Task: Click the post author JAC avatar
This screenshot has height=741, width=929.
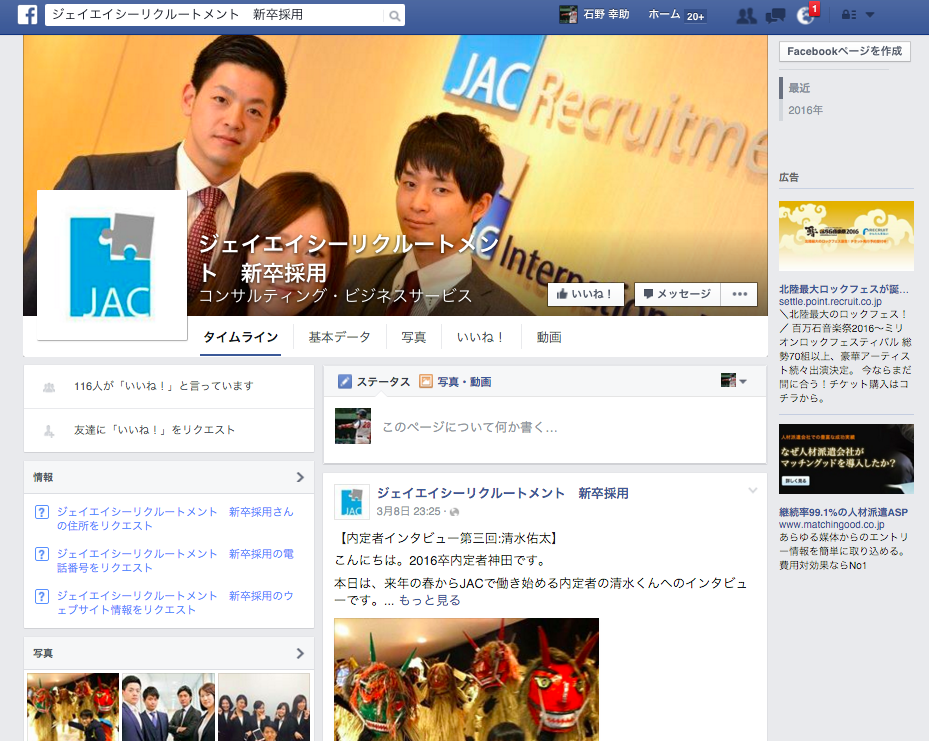Action: [x=353, y=502]
